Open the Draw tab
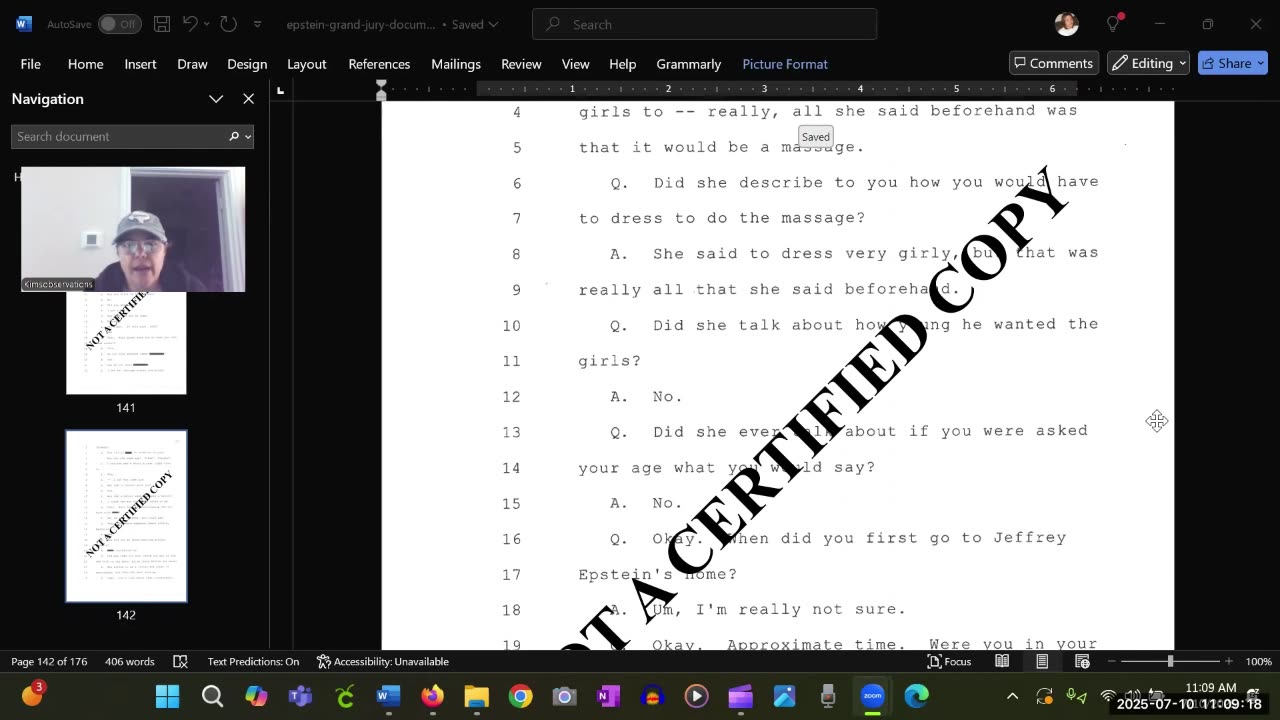The width and height of the screenshot is (1280, 720). tap(192, 64)
